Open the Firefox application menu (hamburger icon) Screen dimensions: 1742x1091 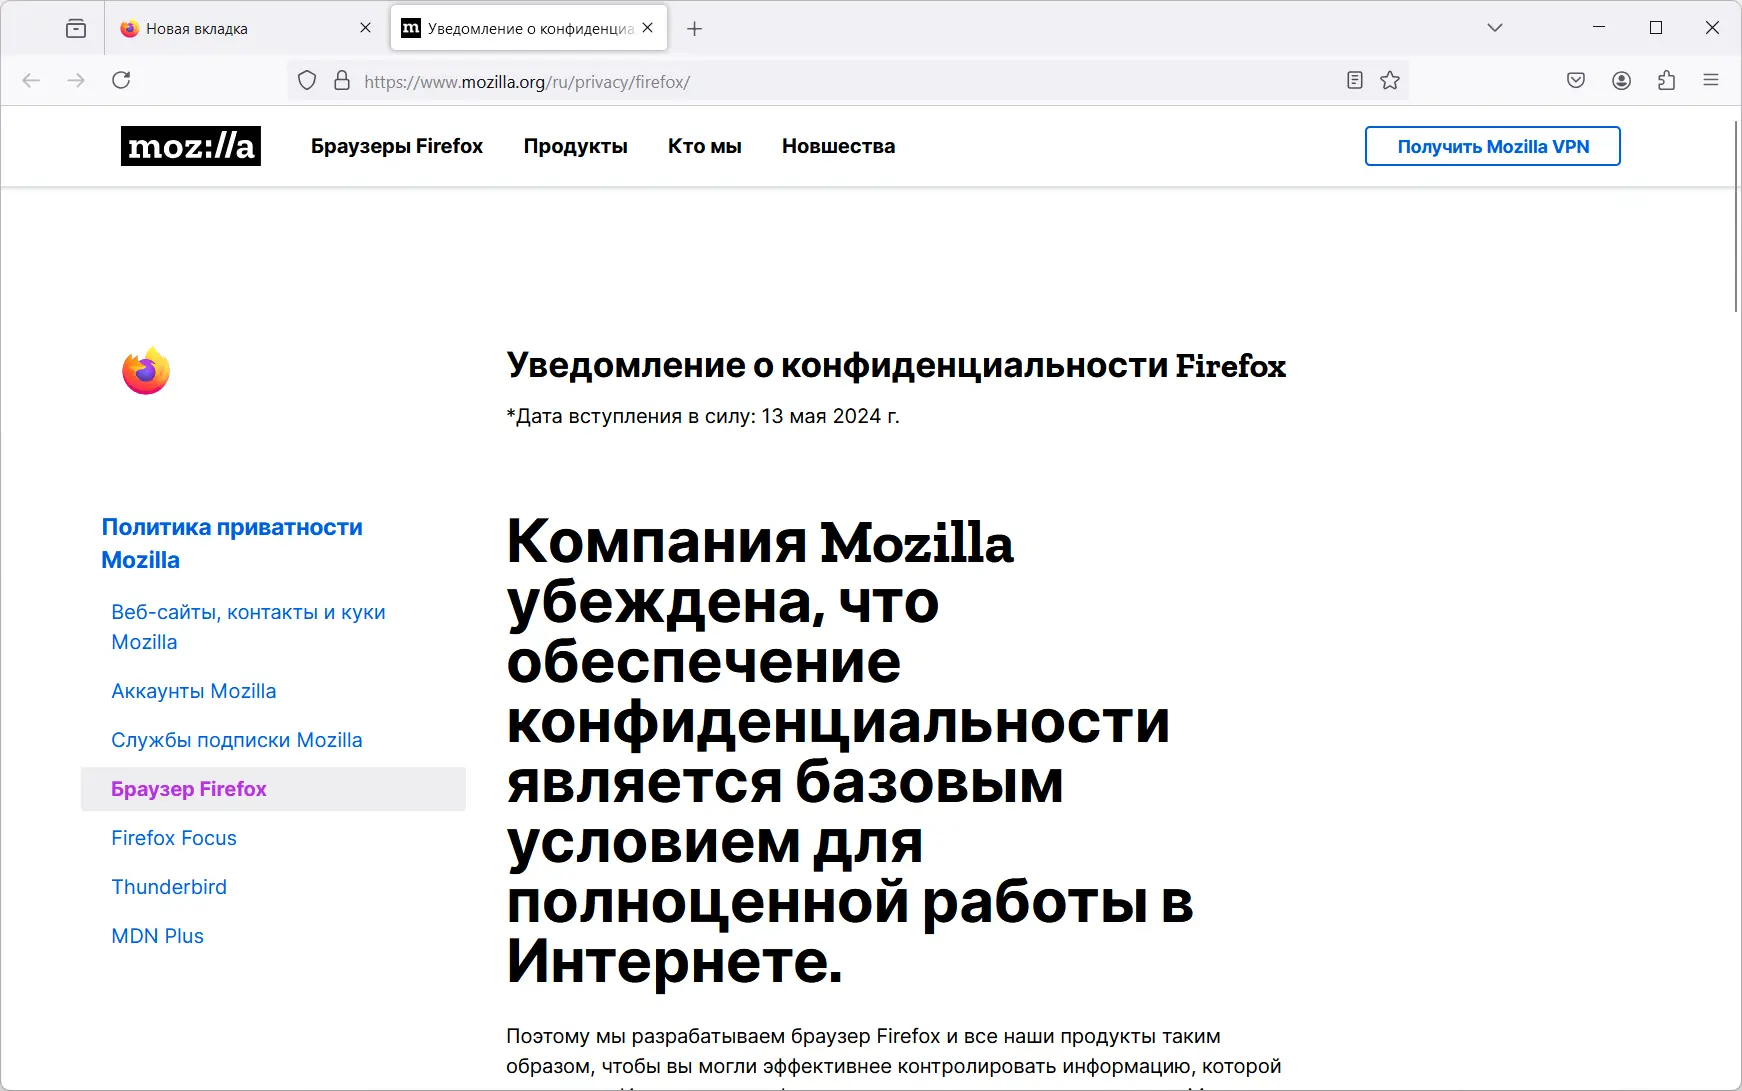click(x=1711, y=80)
